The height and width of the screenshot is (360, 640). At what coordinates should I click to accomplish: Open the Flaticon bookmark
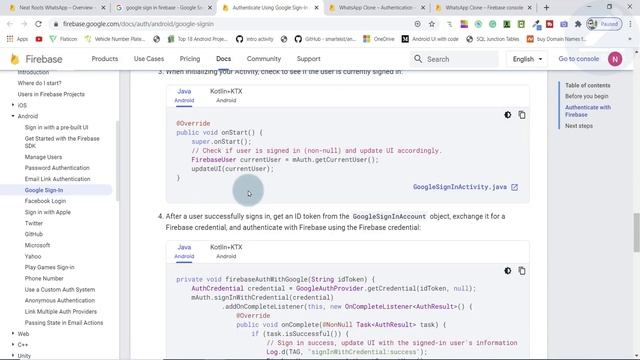point(63,39)
